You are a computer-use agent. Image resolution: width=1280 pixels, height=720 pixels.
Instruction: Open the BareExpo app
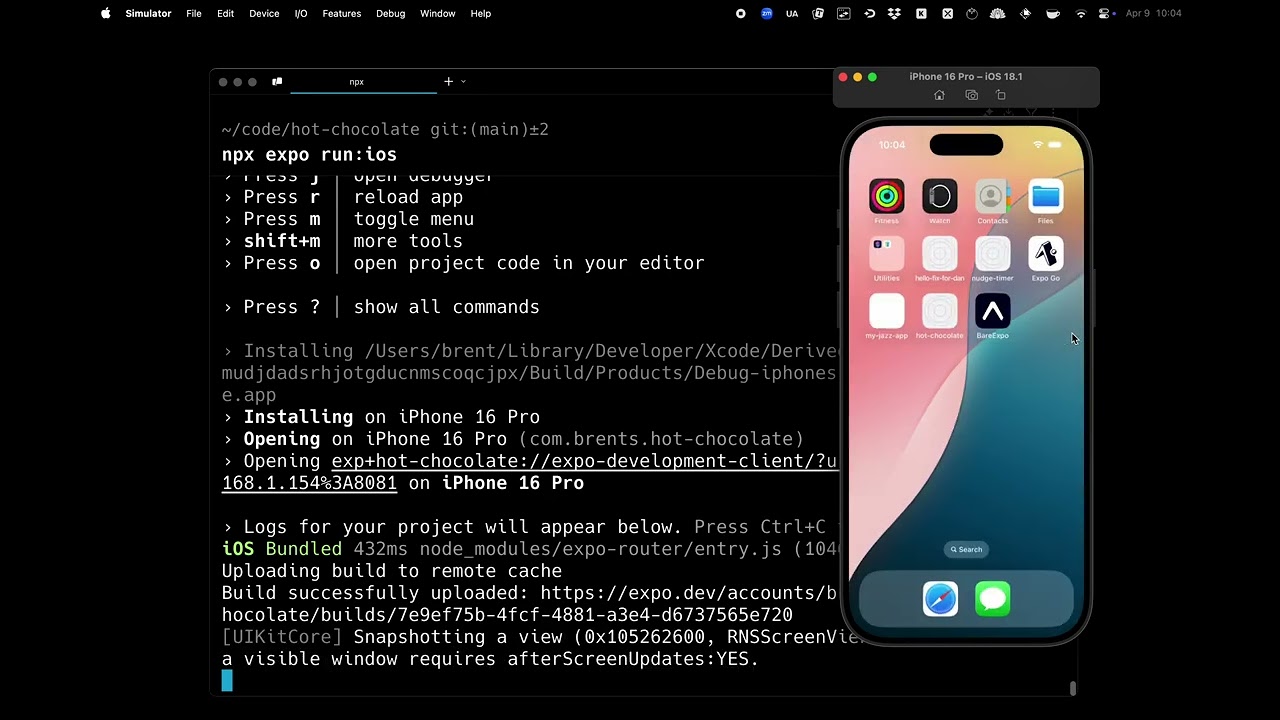tap(992, 311)
